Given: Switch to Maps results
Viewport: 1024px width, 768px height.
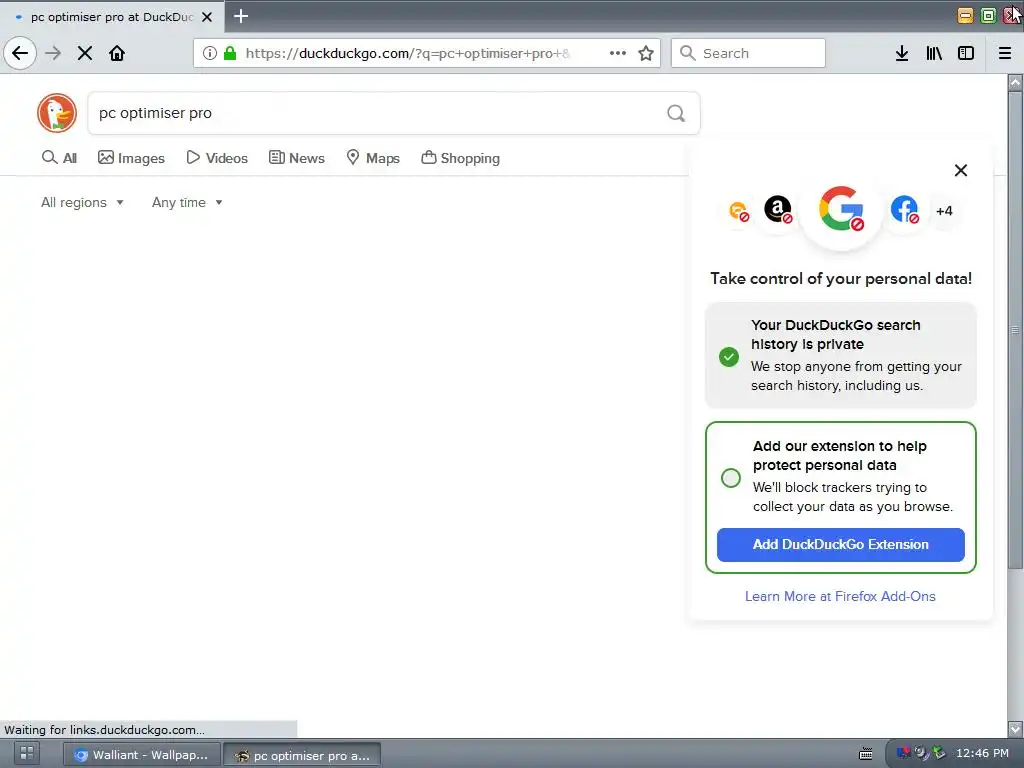Looking at the screenshot, I should tap(373, 158).
